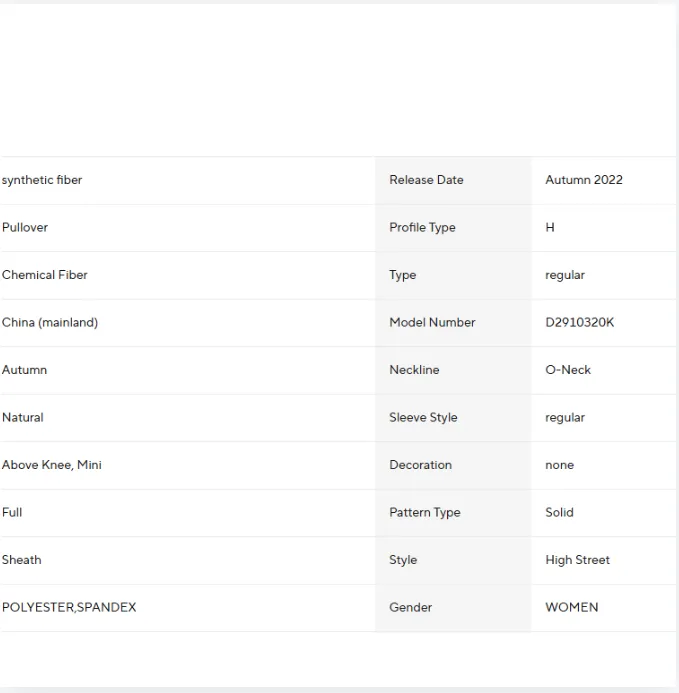Select the Pullover value

pos(25,228)
